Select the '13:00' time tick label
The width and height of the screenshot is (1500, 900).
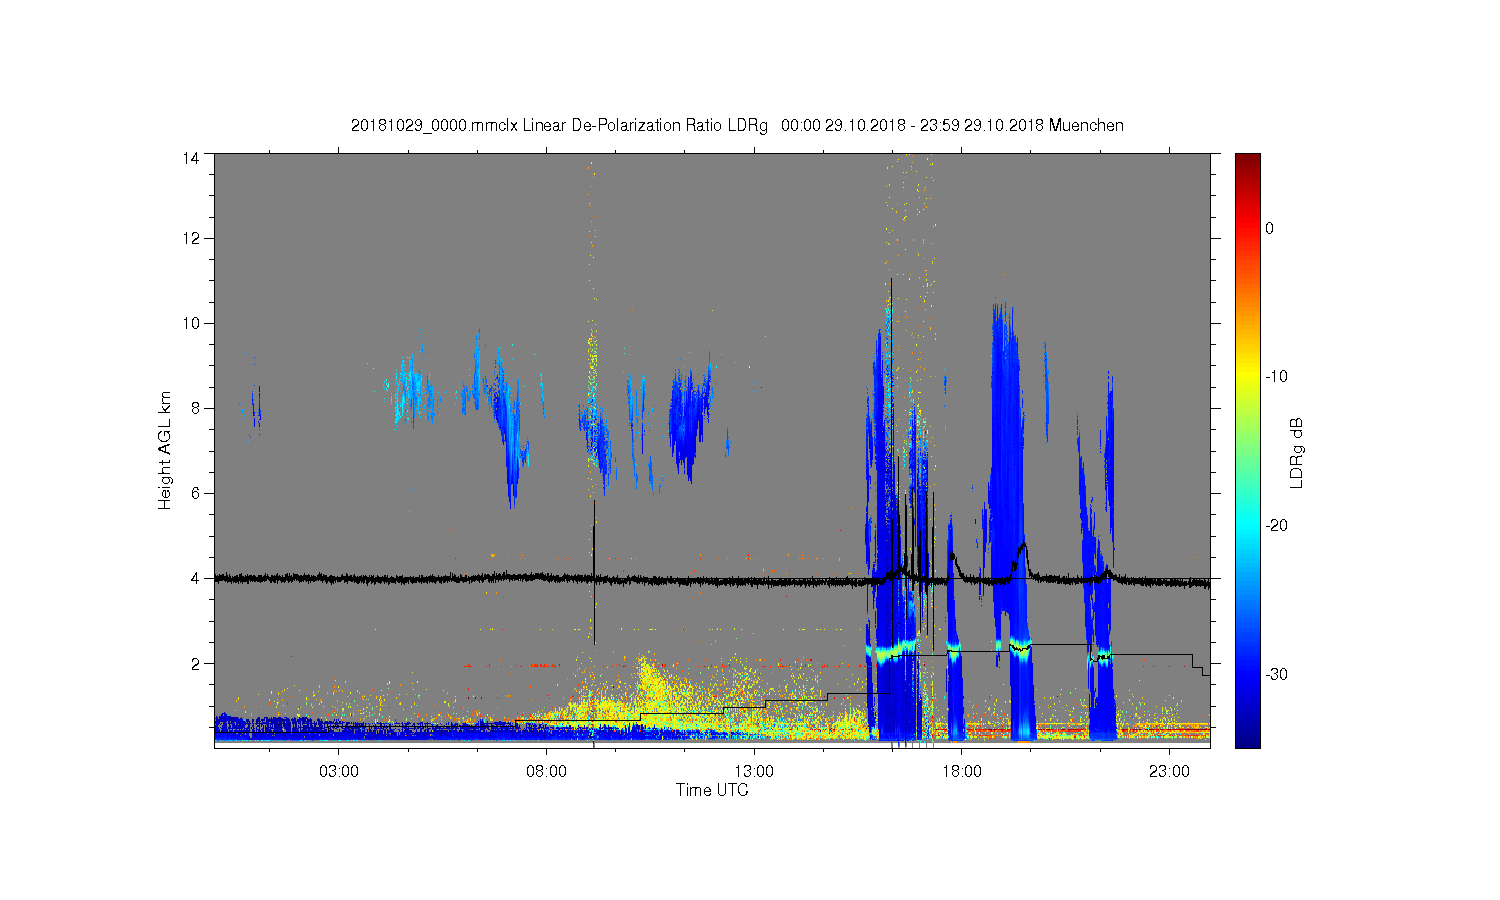point(754,771)
